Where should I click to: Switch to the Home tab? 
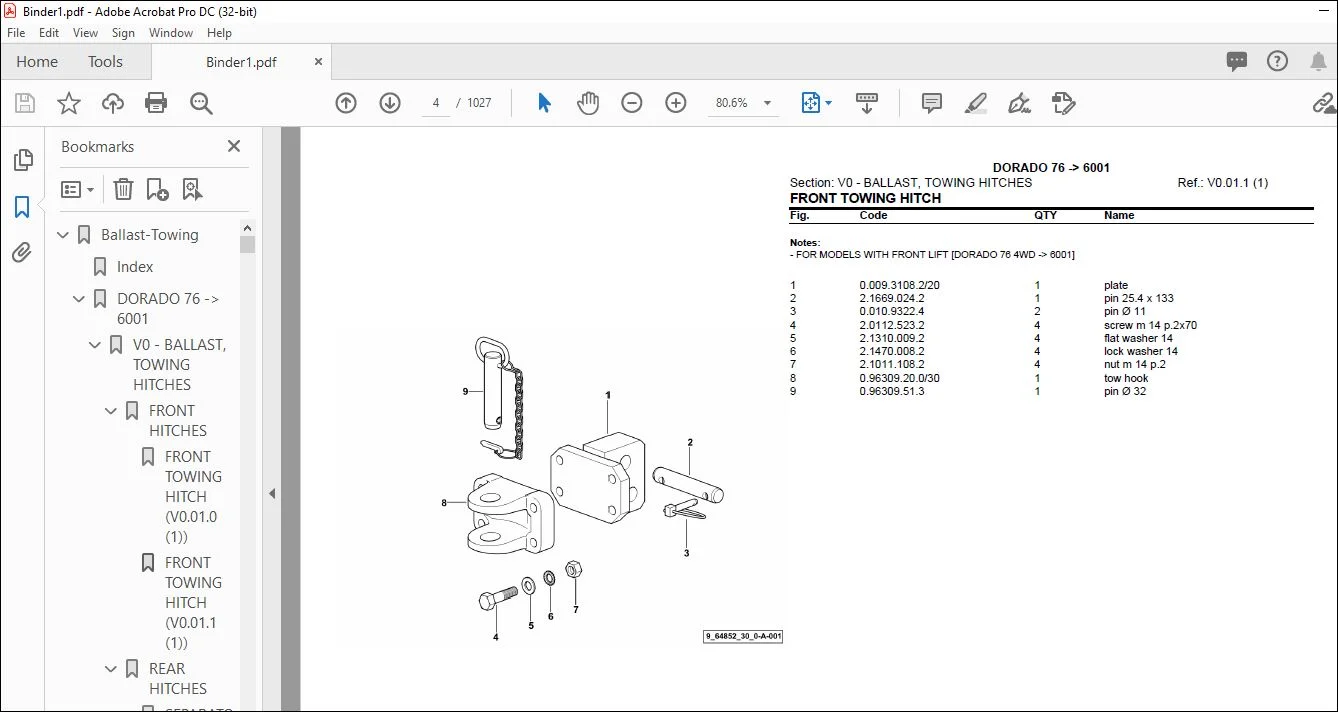[37, 62]
